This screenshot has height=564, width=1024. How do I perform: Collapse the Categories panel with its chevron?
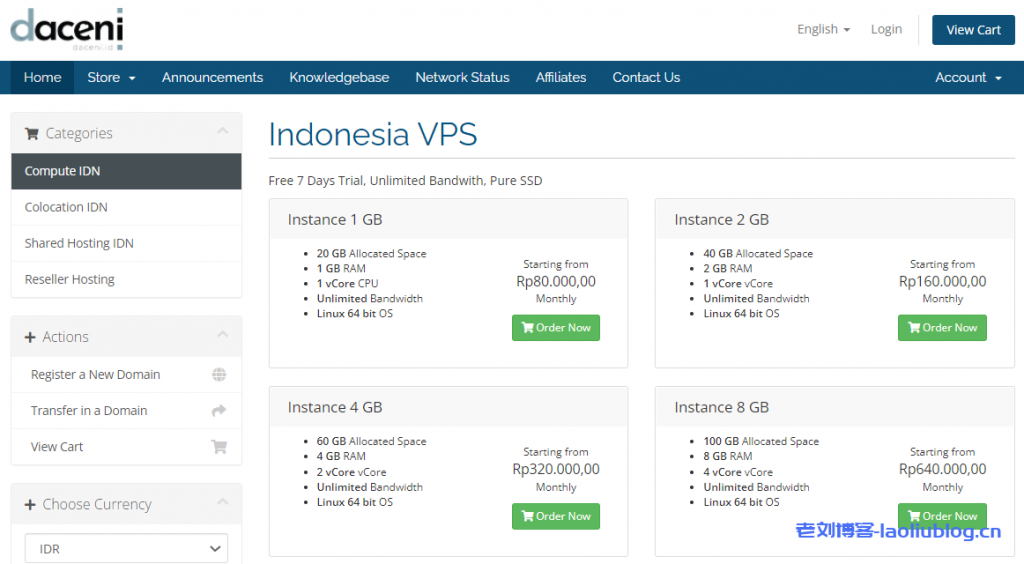tap(222, 132)
